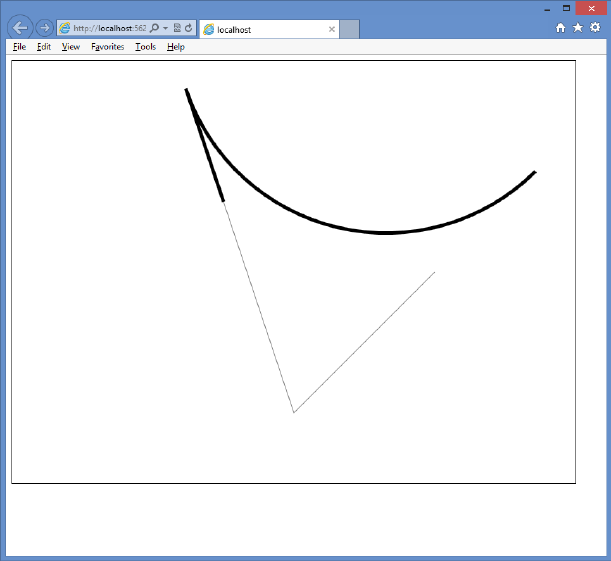
Task: Expand the address bar autocomplete dropdown arrow
Action: pos(165,28)
